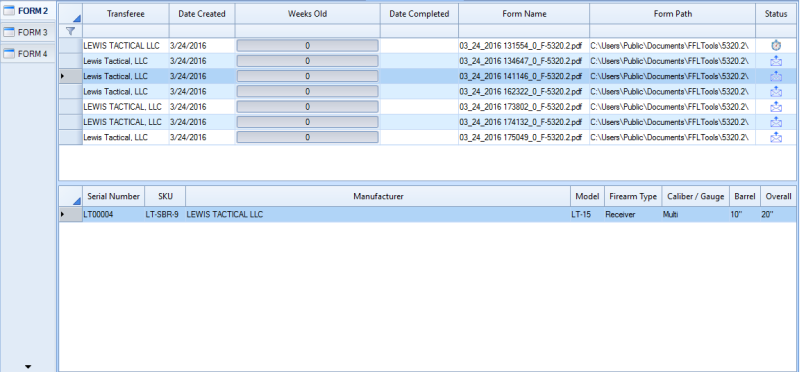
Task: Click the Transferee filter input cell
Action: (x=126, y=31)
